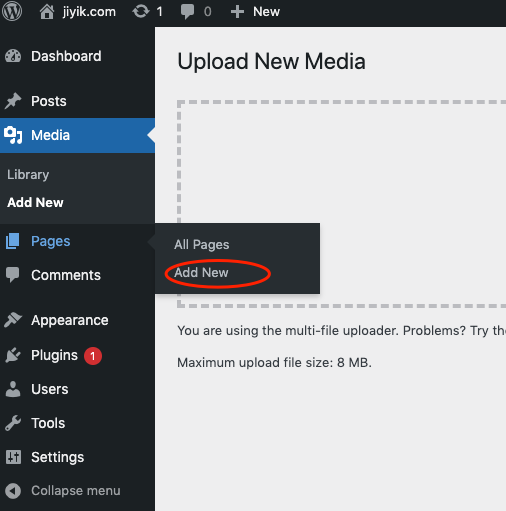The image size is (506, 511).
Task: Click Collapse menu text
Action: 76,491
